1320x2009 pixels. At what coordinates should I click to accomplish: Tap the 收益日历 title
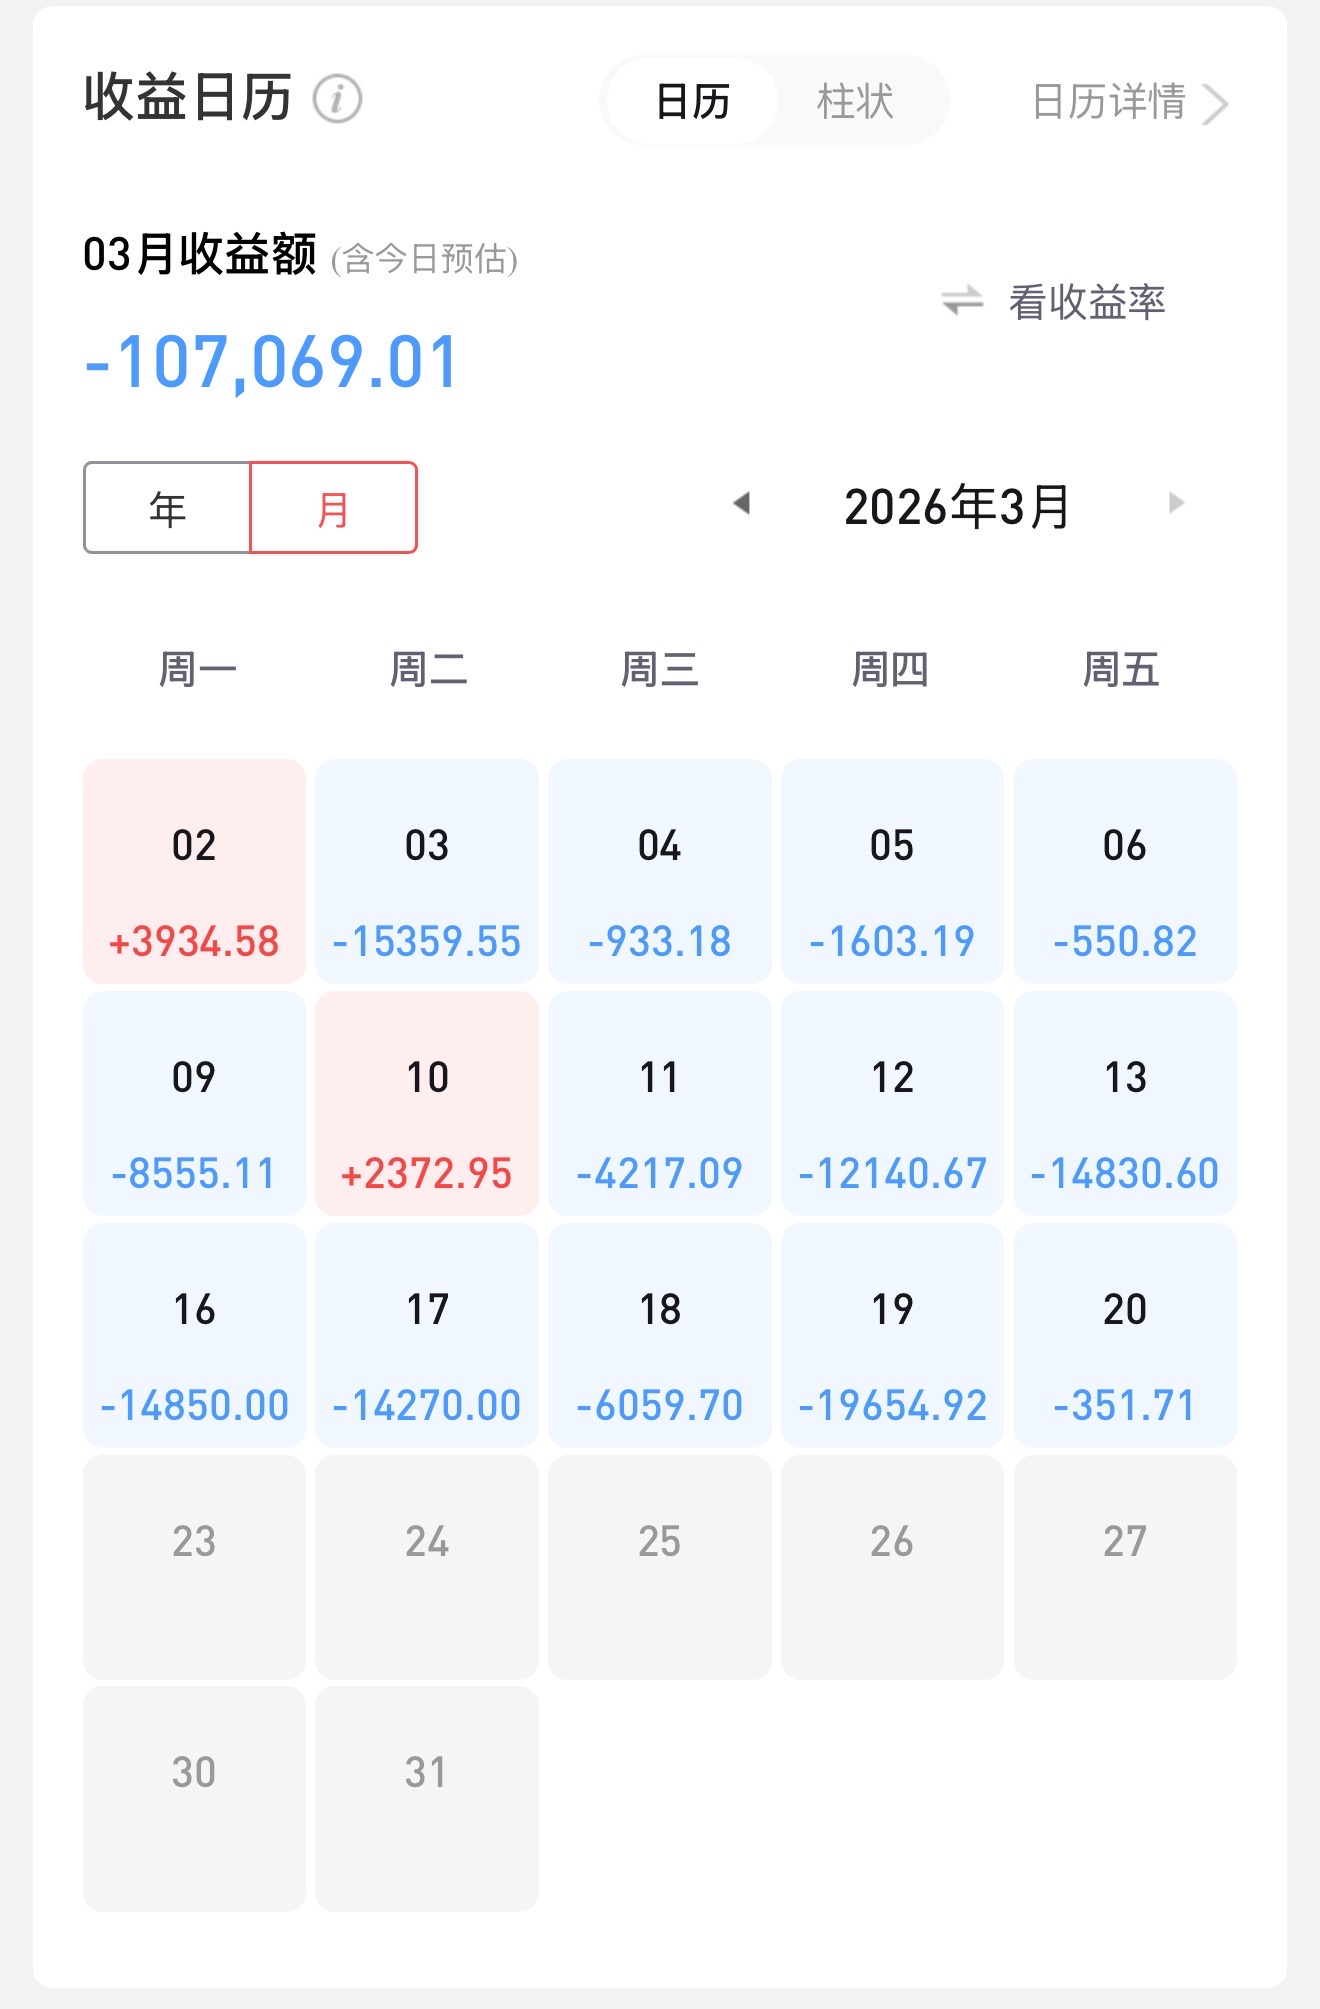(x=188, y=98)
